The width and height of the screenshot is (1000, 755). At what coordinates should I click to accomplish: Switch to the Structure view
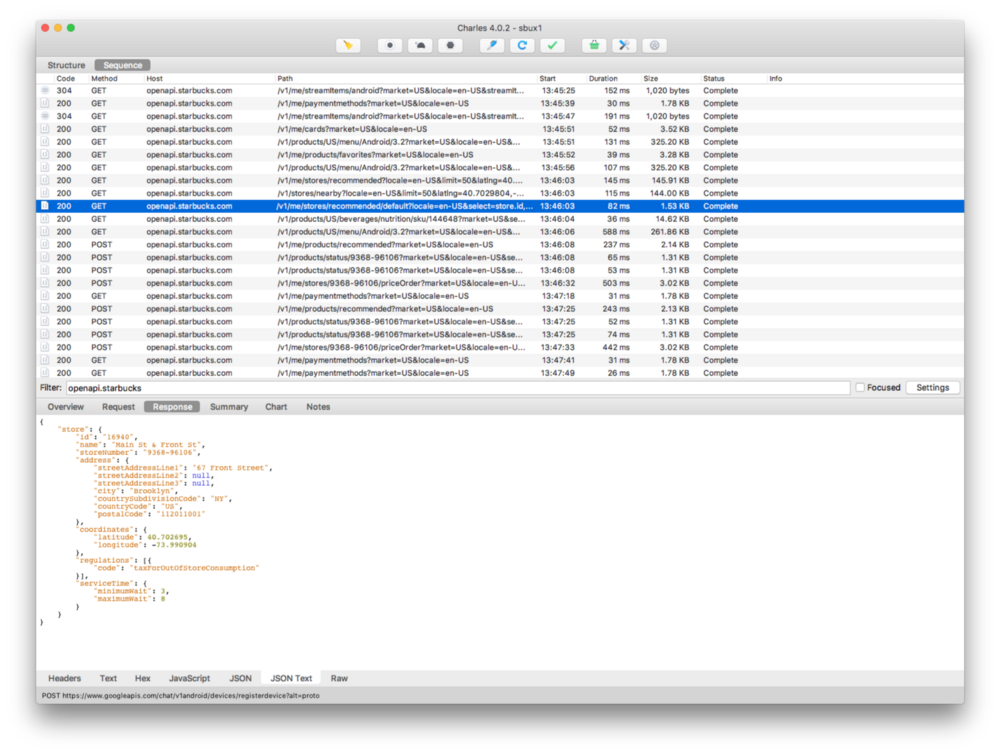pos(66,65)
